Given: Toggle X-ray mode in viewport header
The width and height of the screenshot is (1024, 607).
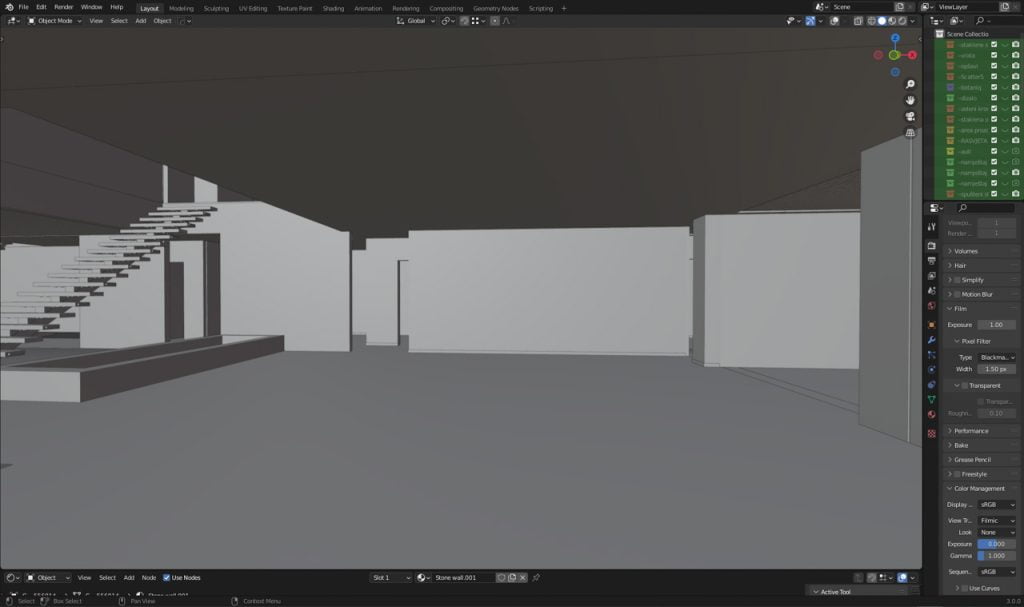Looking at the screenshot, I should pyautogui.click(x=859, y=20).
